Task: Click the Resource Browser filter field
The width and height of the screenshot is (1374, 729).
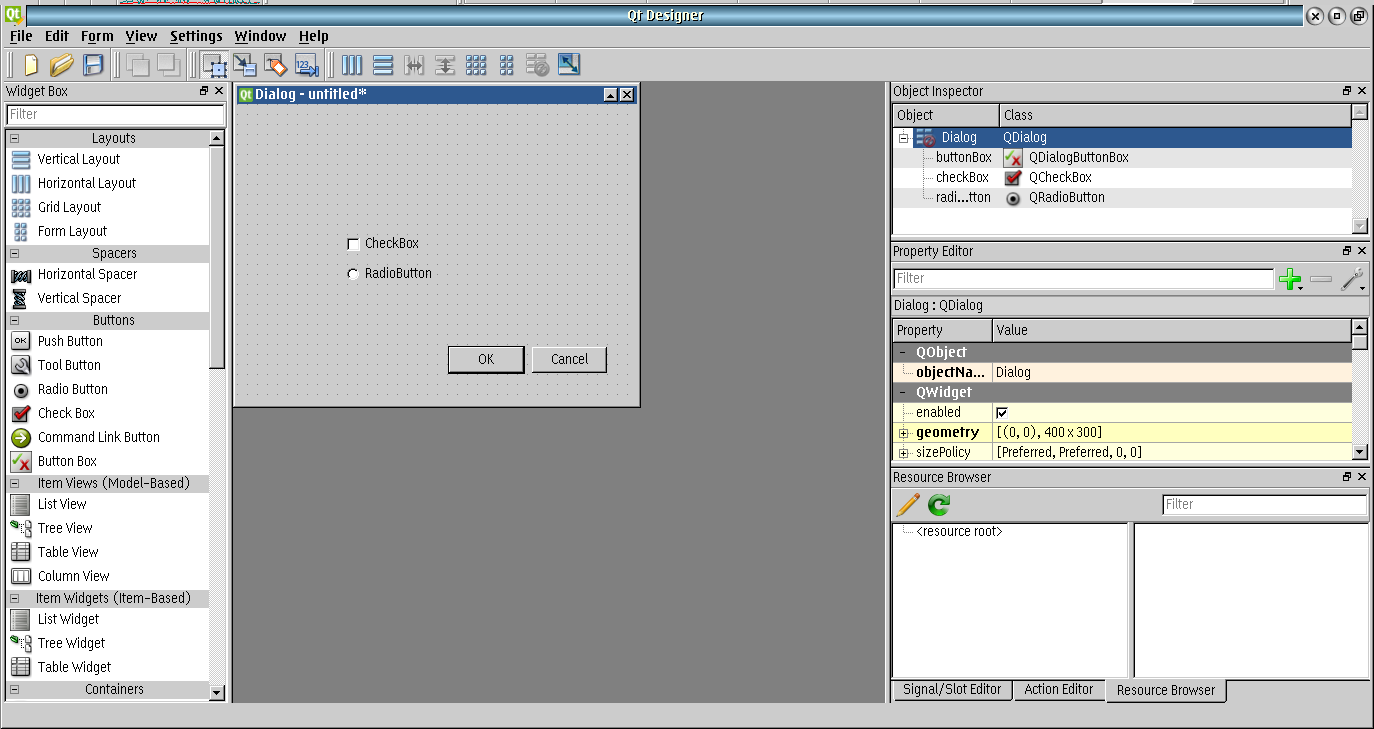Action: point(1265,505)
